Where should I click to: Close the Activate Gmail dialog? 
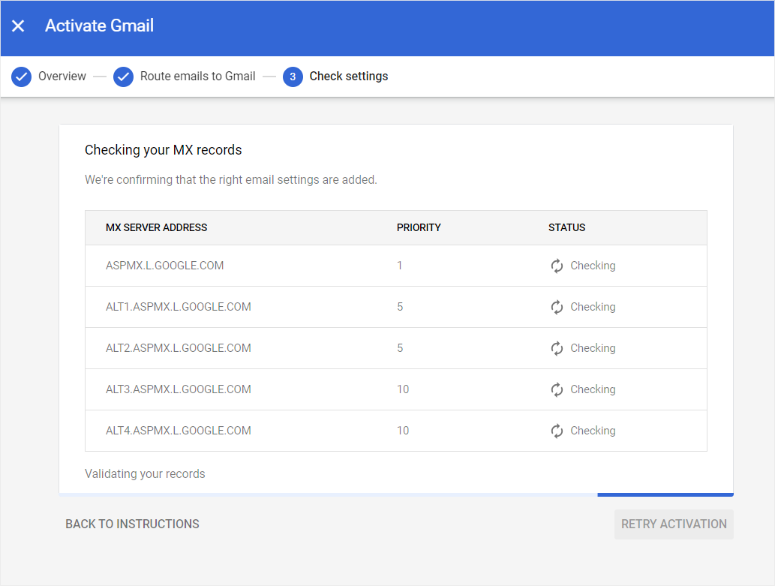(x=18, y=26)
